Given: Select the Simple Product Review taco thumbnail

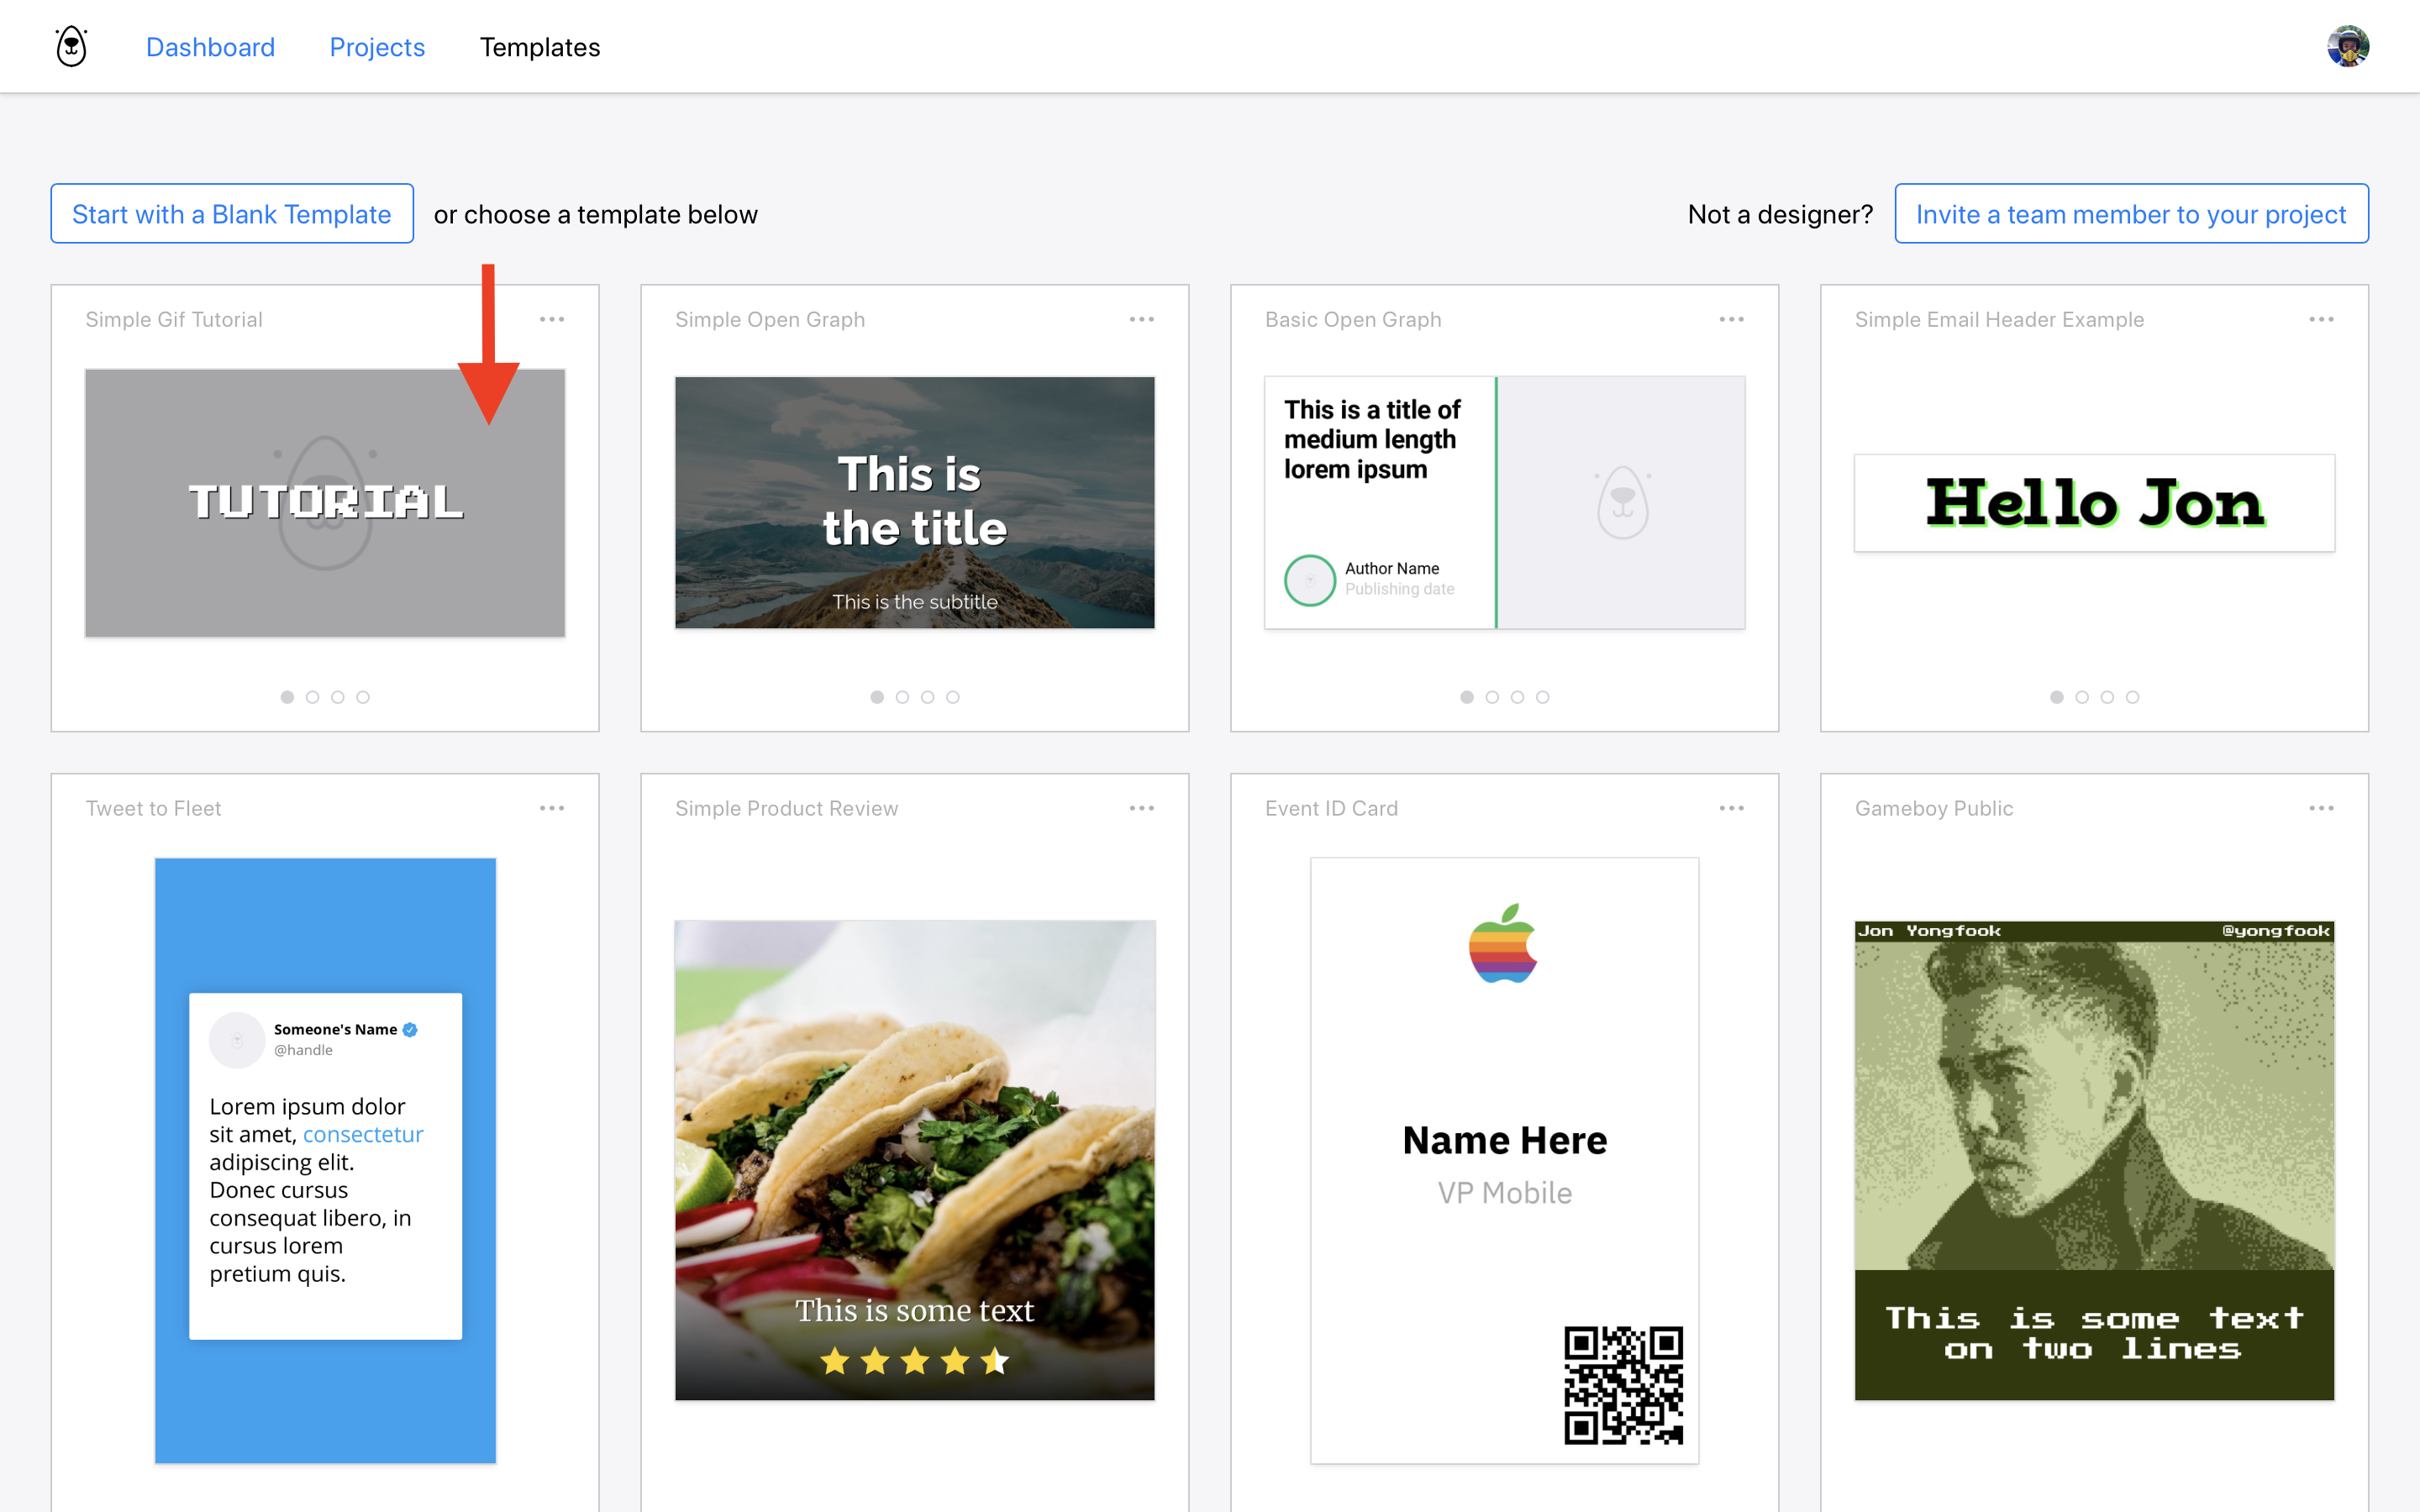Looking at the screenshot, I should [x=914, y=1160].
